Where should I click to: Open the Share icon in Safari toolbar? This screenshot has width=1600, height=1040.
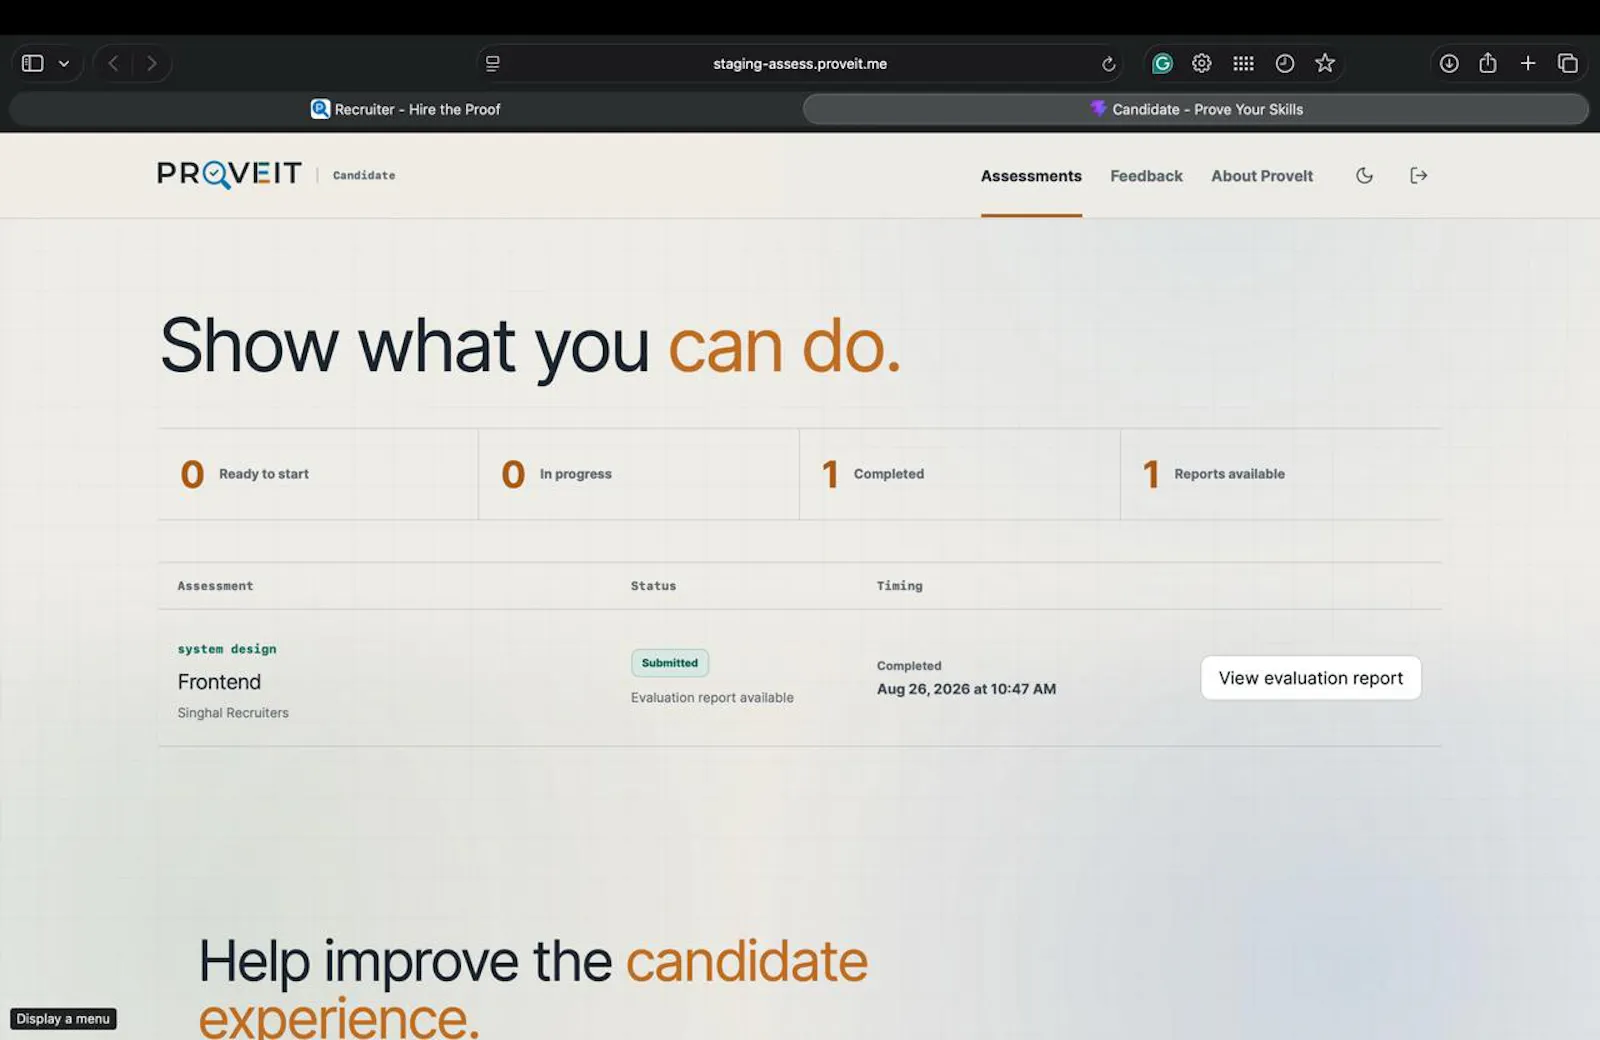[x=1488, y=63]
